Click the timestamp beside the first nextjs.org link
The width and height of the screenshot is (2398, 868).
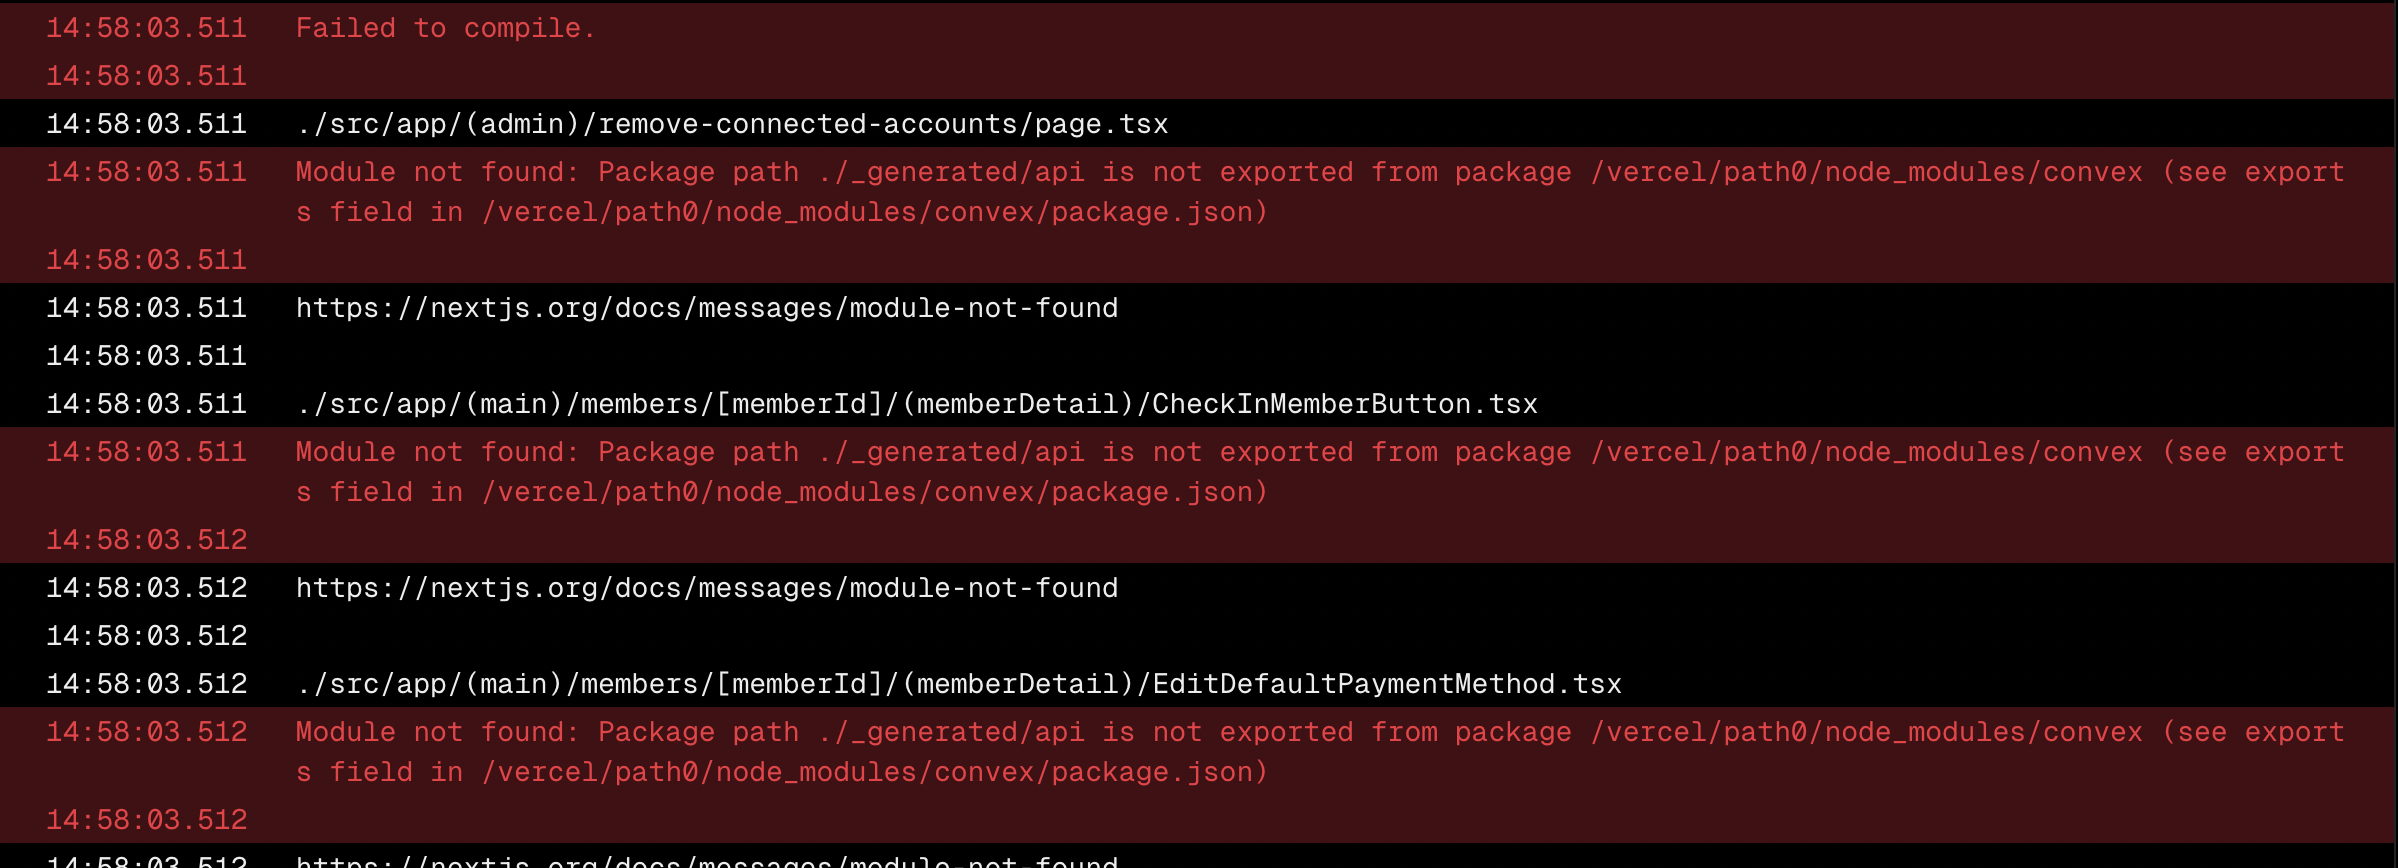tap(147, 308)
